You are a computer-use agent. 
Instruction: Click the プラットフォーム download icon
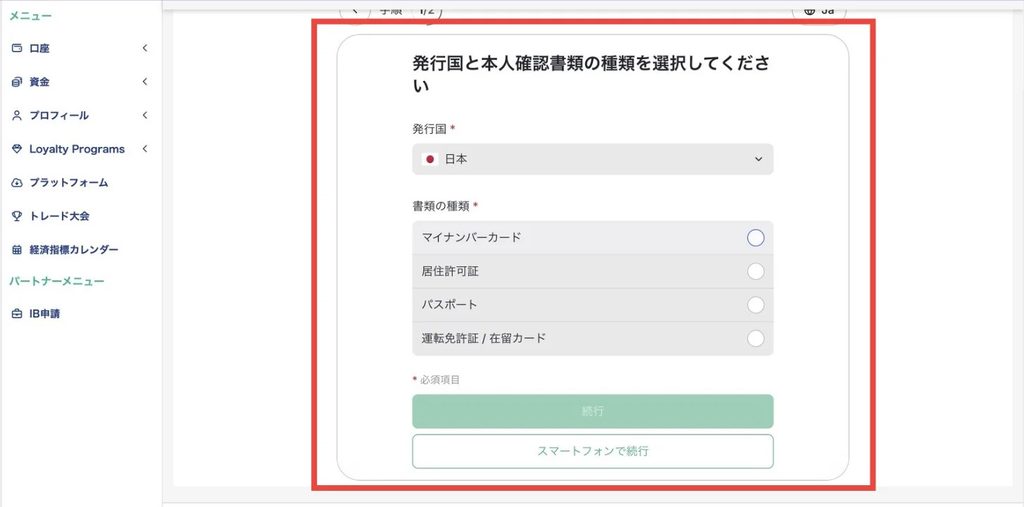(x=17, y=183)
